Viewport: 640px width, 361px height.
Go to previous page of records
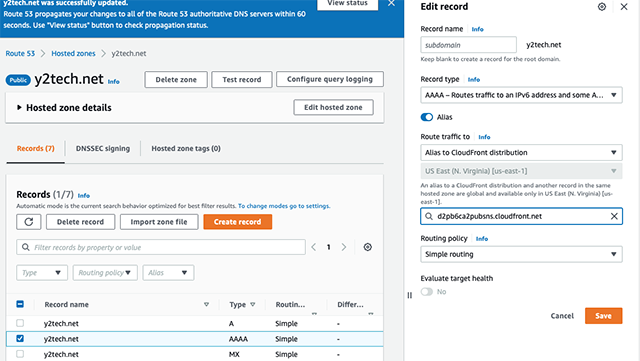[313, 247]
